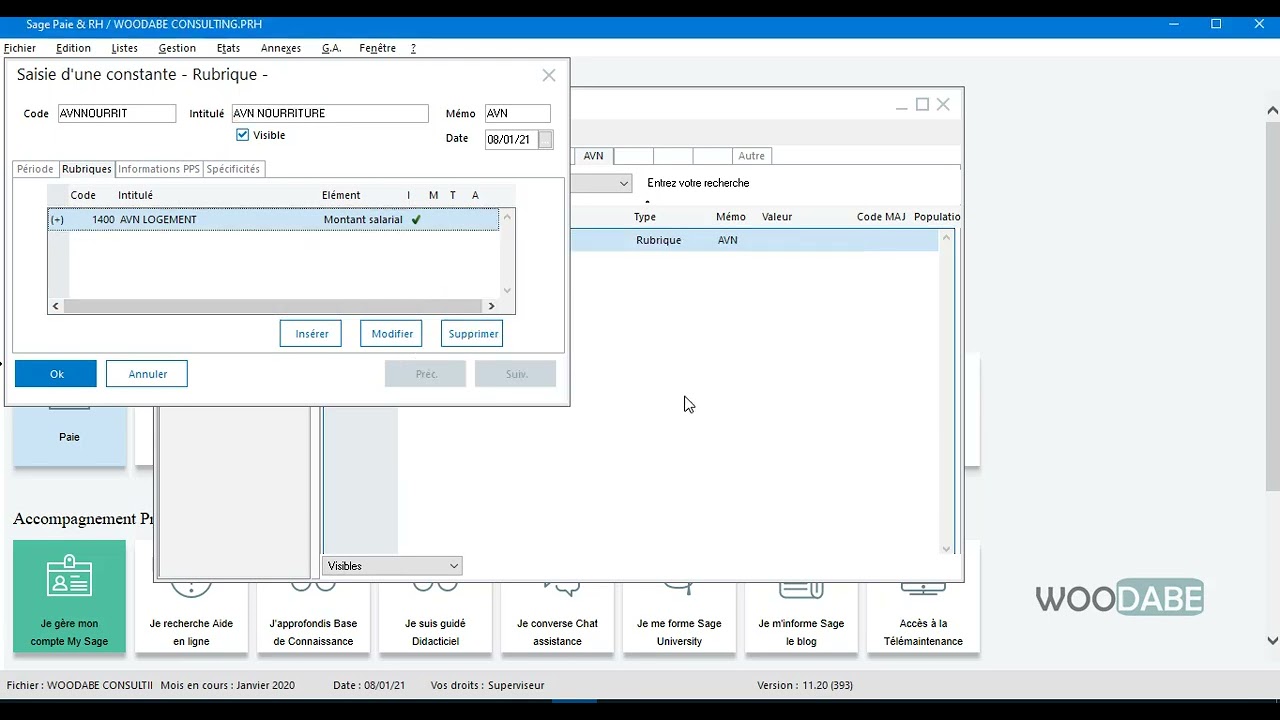
Task: Cancel the dialog with Annuler
Action: click(147, 374)
